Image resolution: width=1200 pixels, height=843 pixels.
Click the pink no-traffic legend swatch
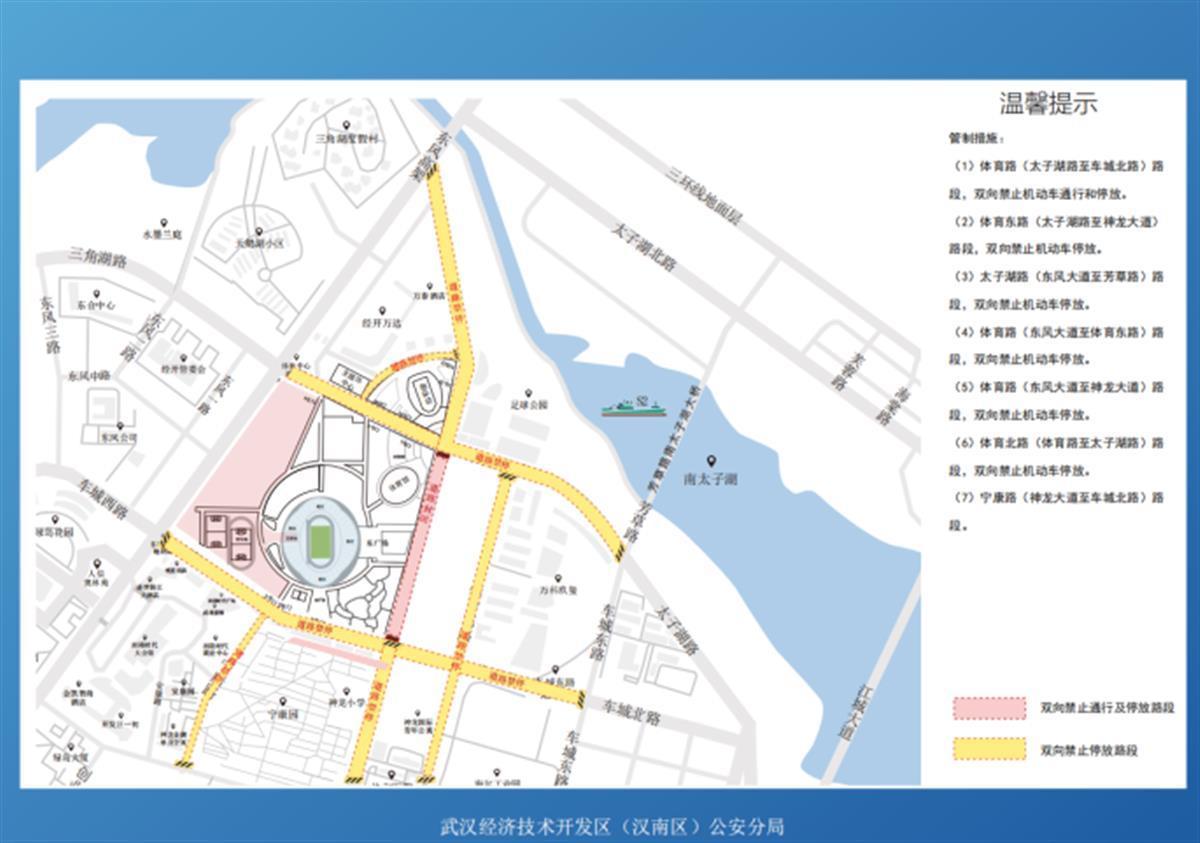pyautogui.click(x=989, y=708)
